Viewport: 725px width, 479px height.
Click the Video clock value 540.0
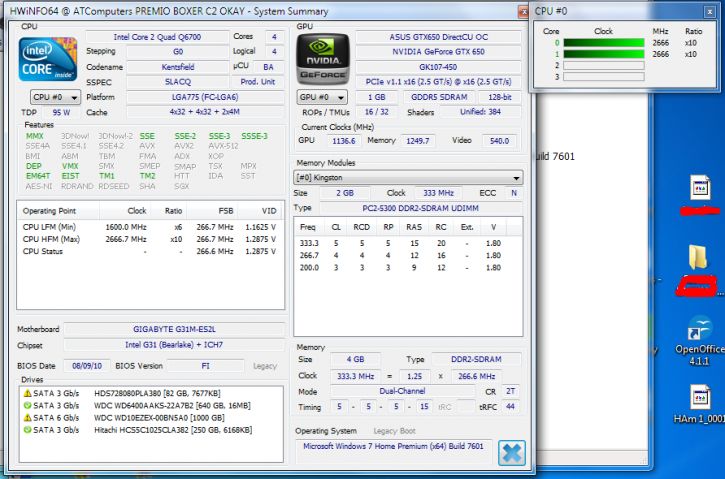coord(499,141)
